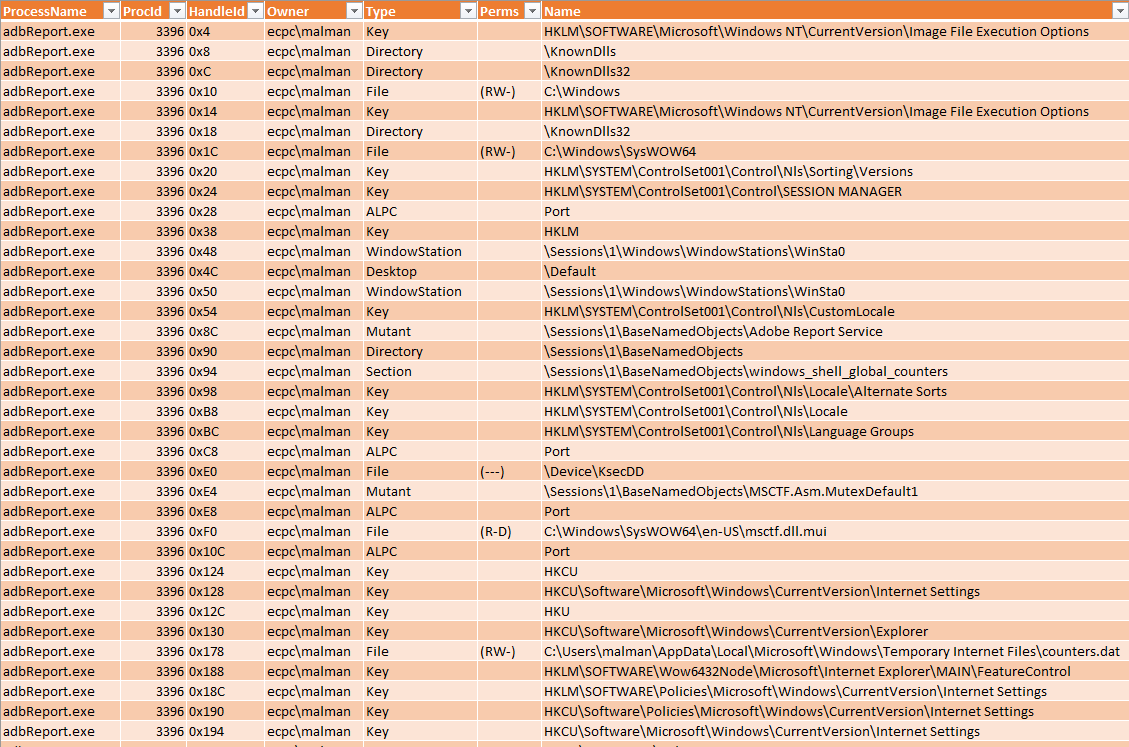Select the Mutant type cell for handle 0xE4
The image size is (1129, 747).
point(420,491)
